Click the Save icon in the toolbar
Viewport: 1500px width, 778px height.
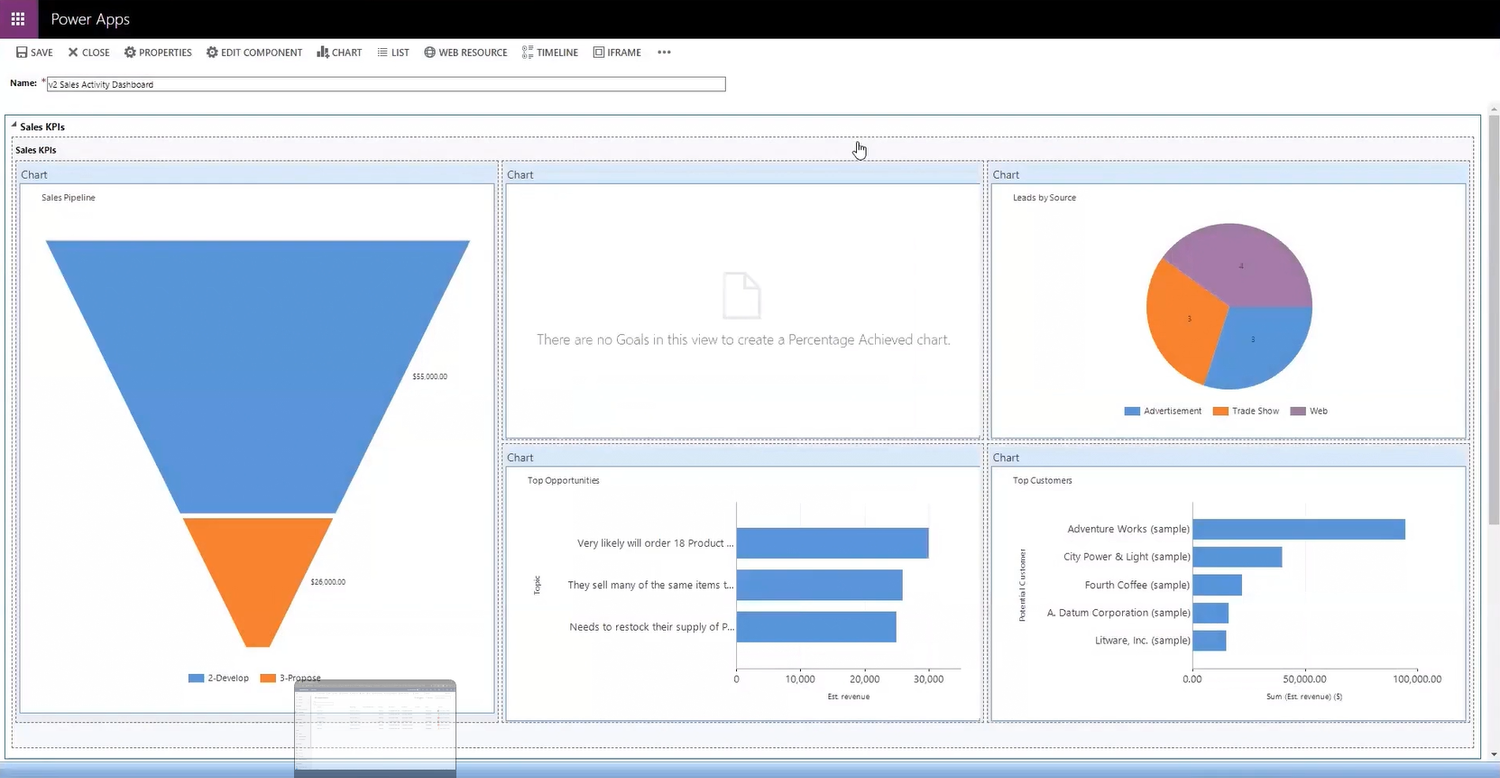click(x=21, y=52)
